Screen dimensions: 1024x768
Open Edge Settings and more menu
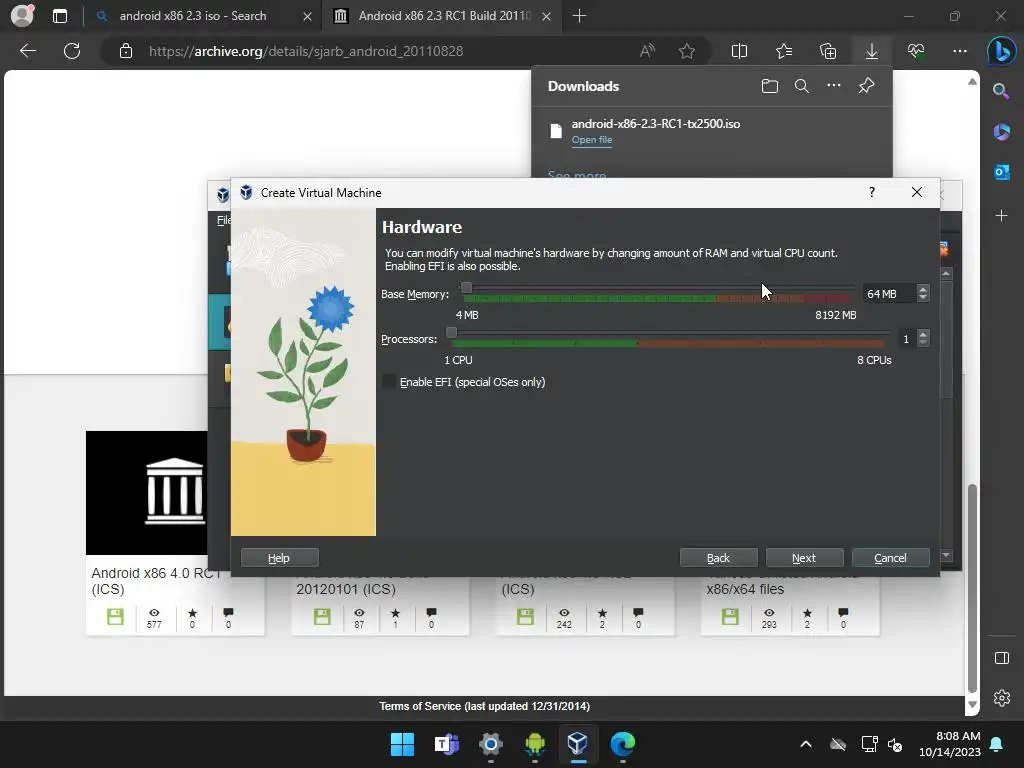960,51
